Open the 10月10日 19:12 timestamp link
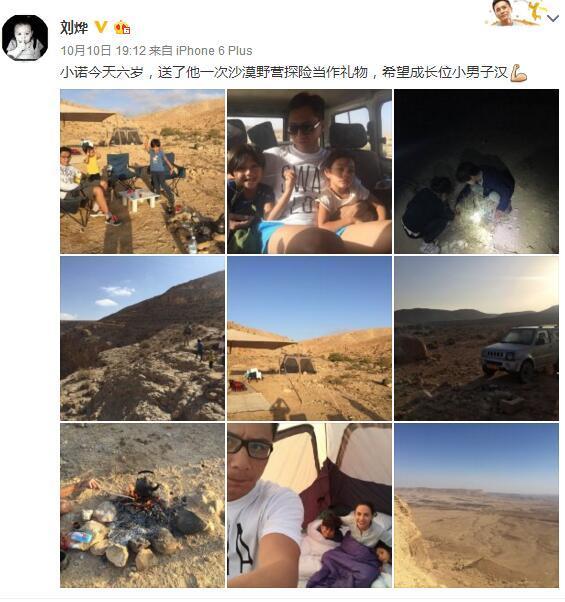The width and height of the screenshot is (565, 602). [x=103, y=51]
